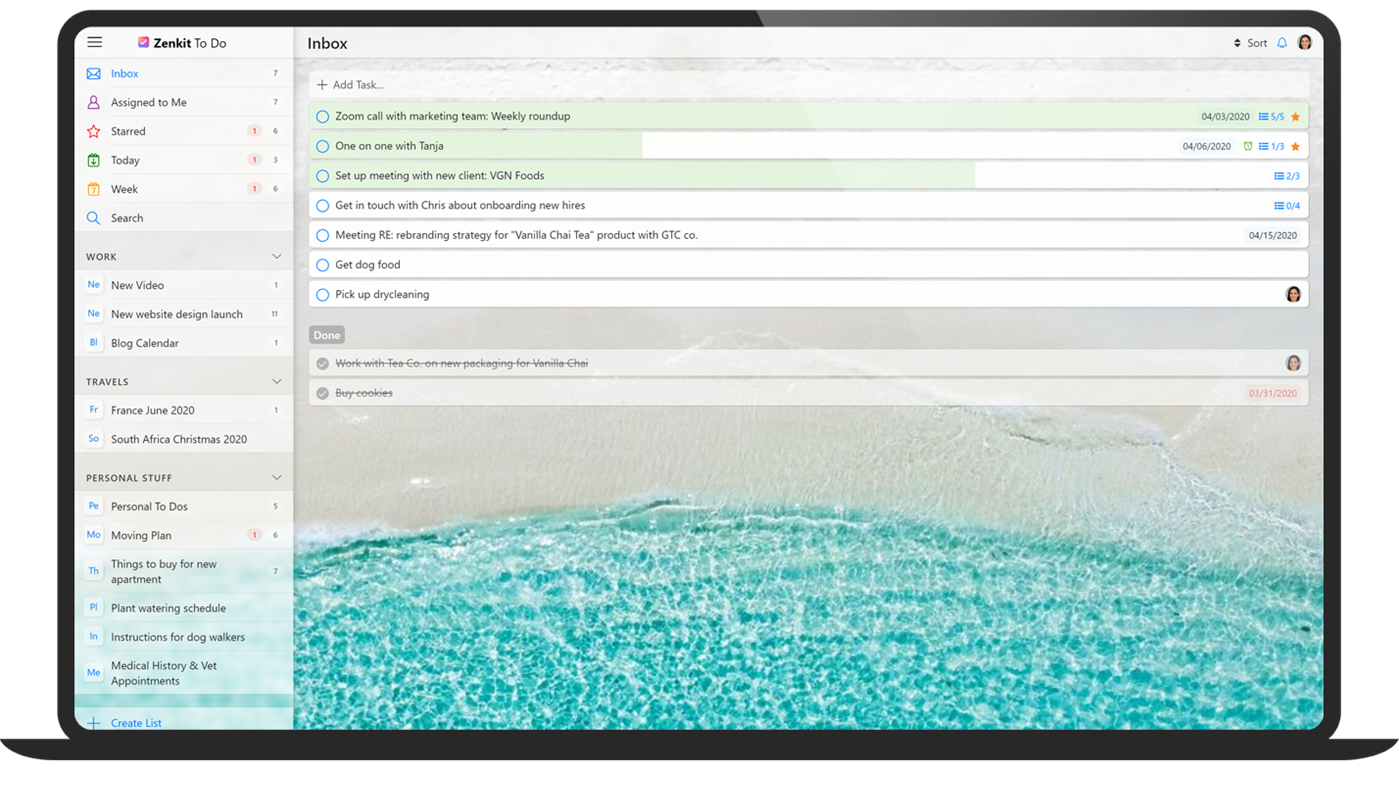Open the main hamburger menu

(94, 42)
